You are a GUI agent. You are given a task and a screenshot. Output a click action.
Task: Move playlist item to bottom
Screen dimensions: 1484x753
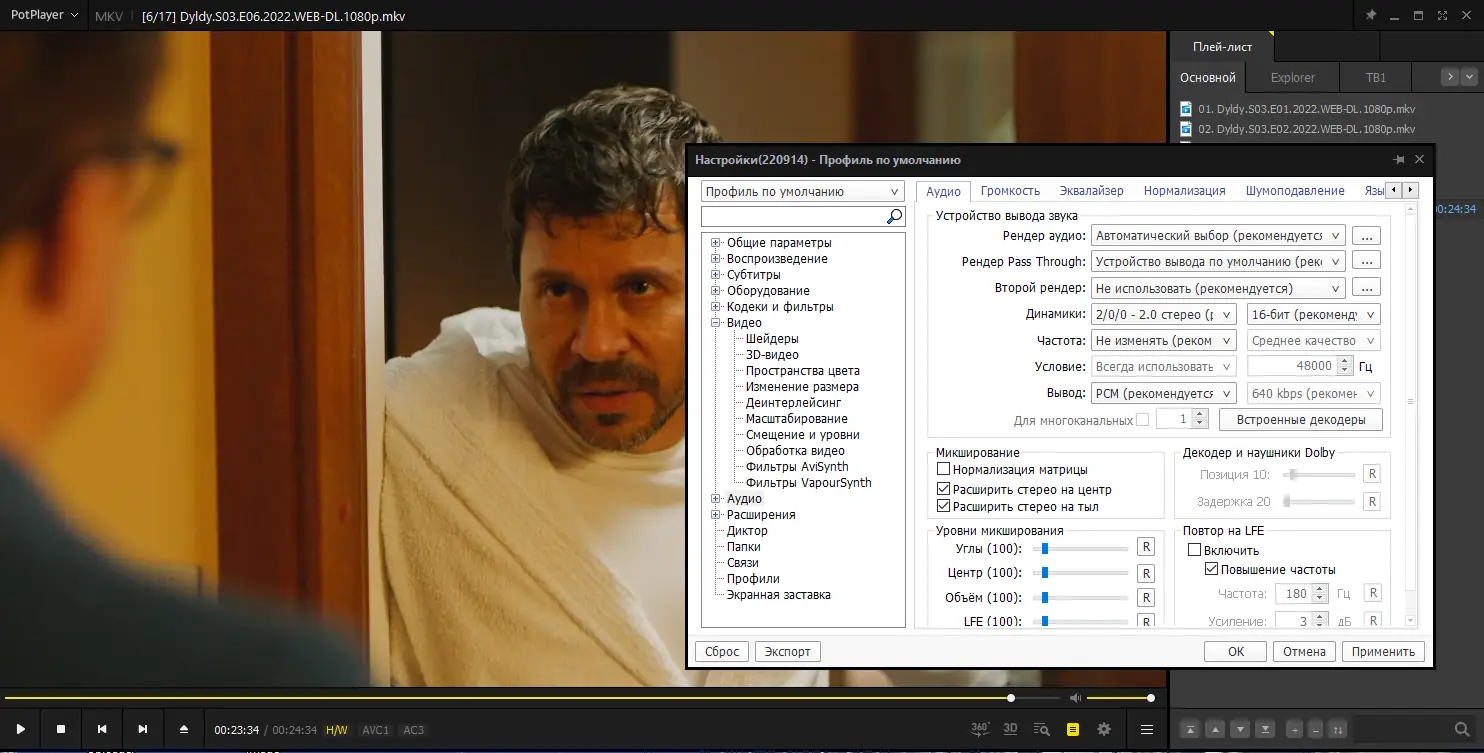[x=1266, y=729]
